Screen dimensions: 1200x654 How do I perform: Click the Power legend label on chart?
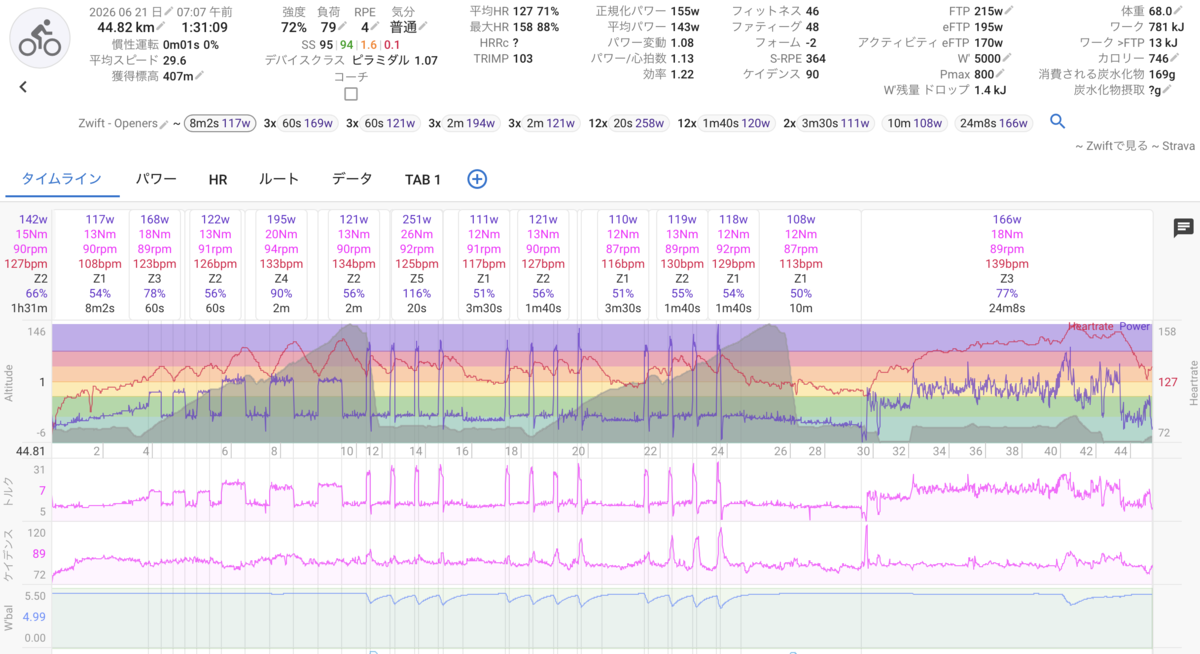[1134, 327]
